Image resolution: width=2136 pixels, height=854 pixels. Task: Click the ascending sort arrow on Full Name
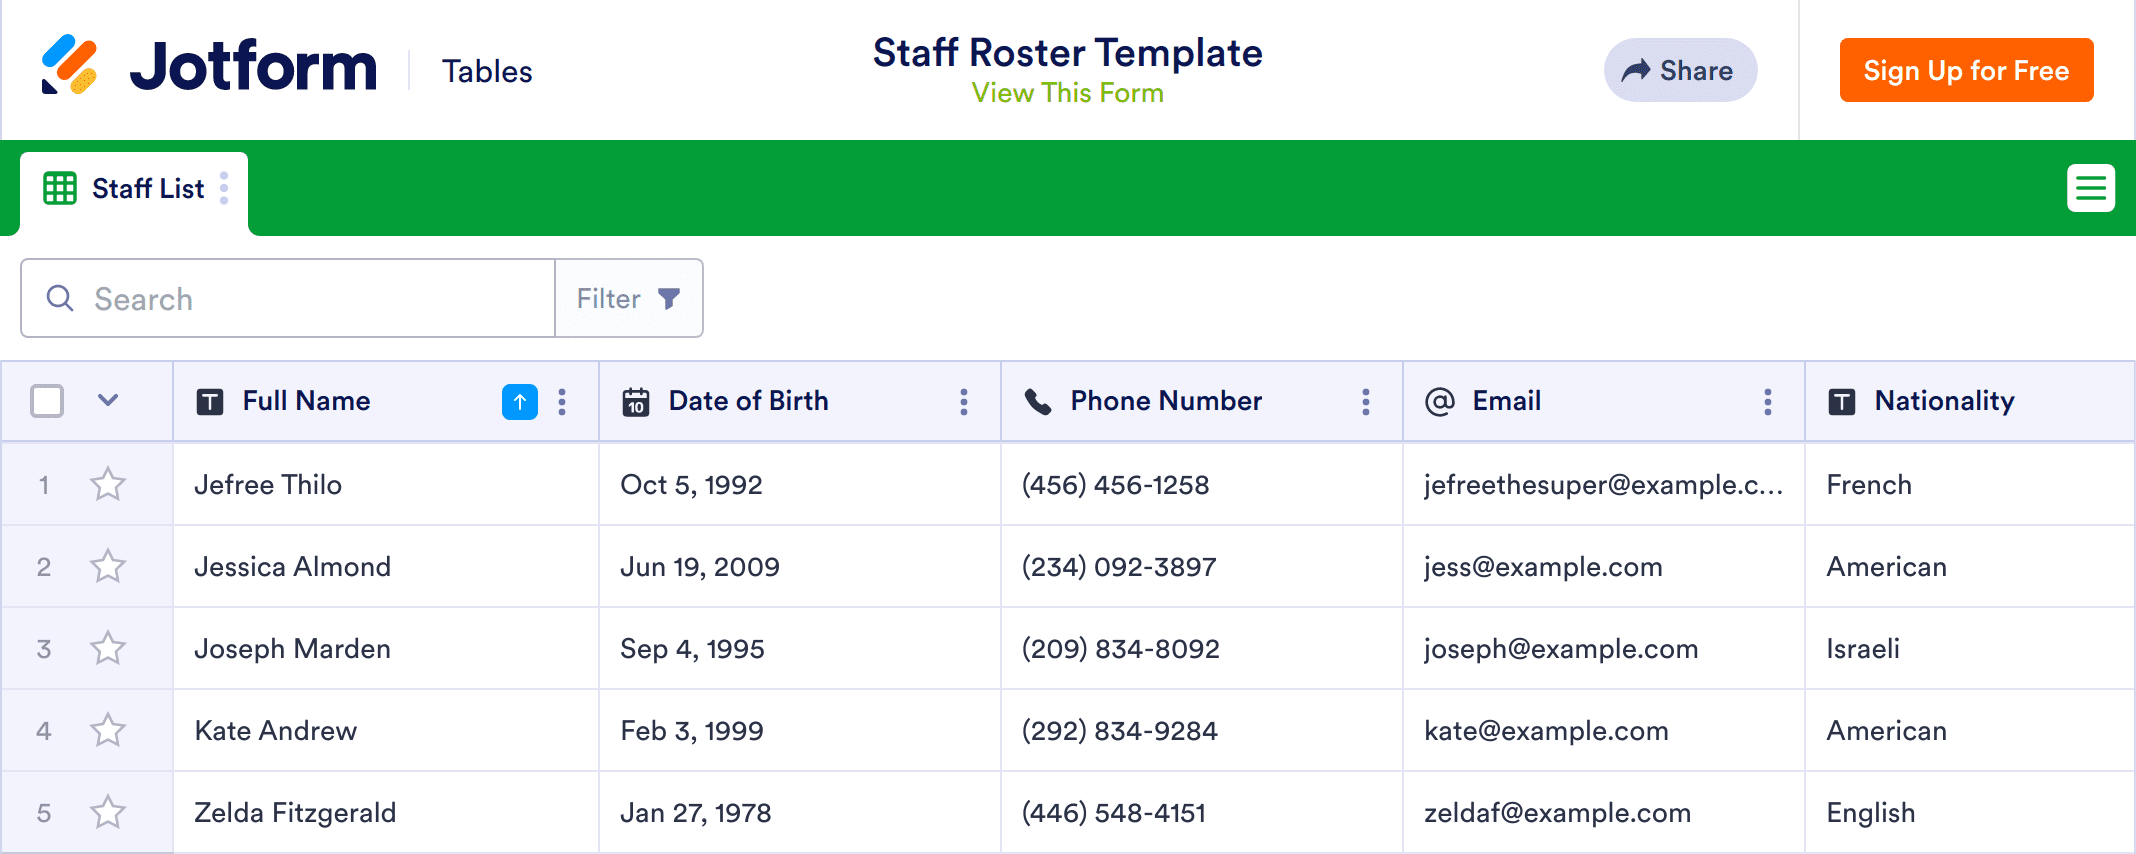tap(519, 402)
